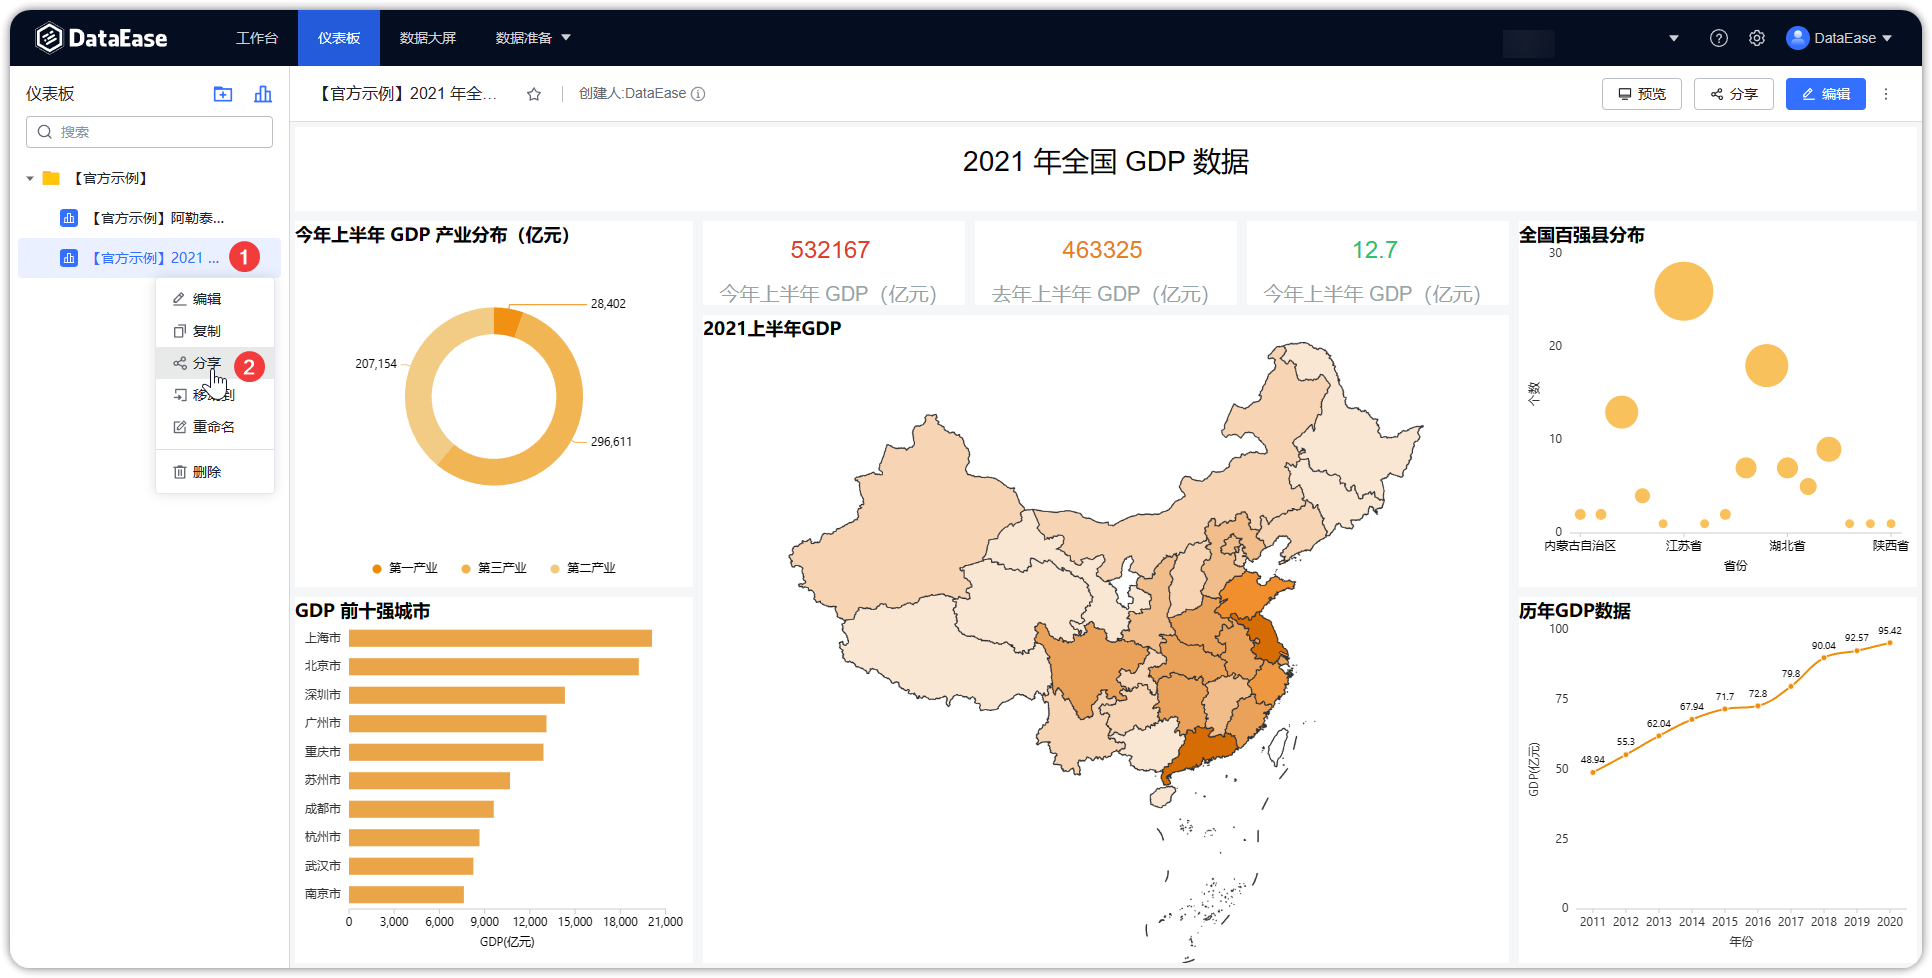Toggle the 第二产业 legend off
This screenshot has height=978, width=1932.
pos(583,567)
